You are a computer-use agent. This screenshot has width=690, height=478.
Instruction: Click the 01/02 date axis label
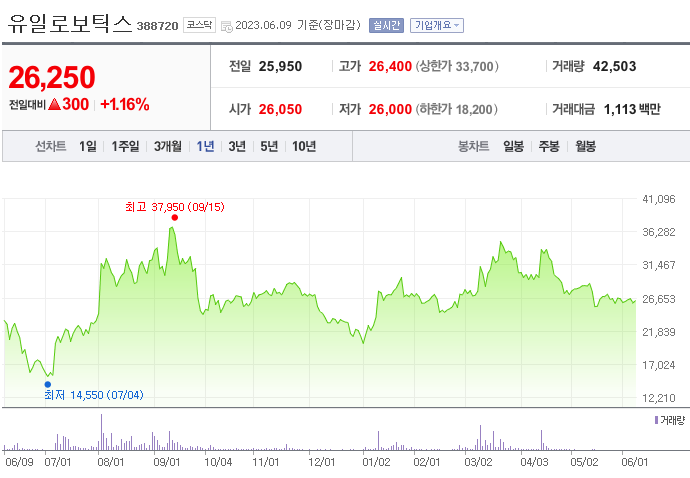tap(376, 462)
